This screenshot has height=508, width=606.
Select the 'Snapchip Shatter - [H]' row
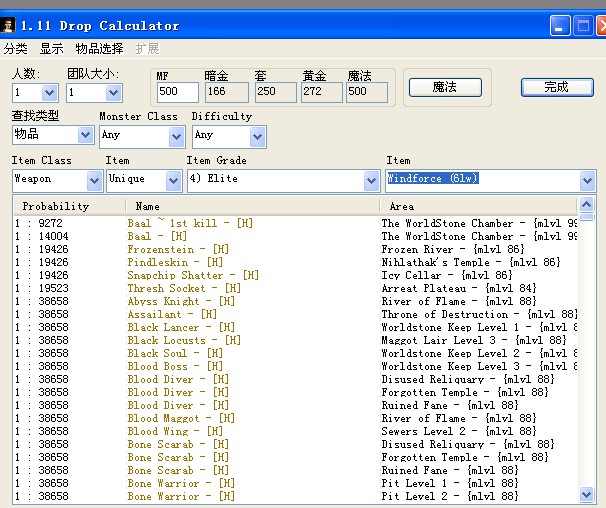pos(296,275)
